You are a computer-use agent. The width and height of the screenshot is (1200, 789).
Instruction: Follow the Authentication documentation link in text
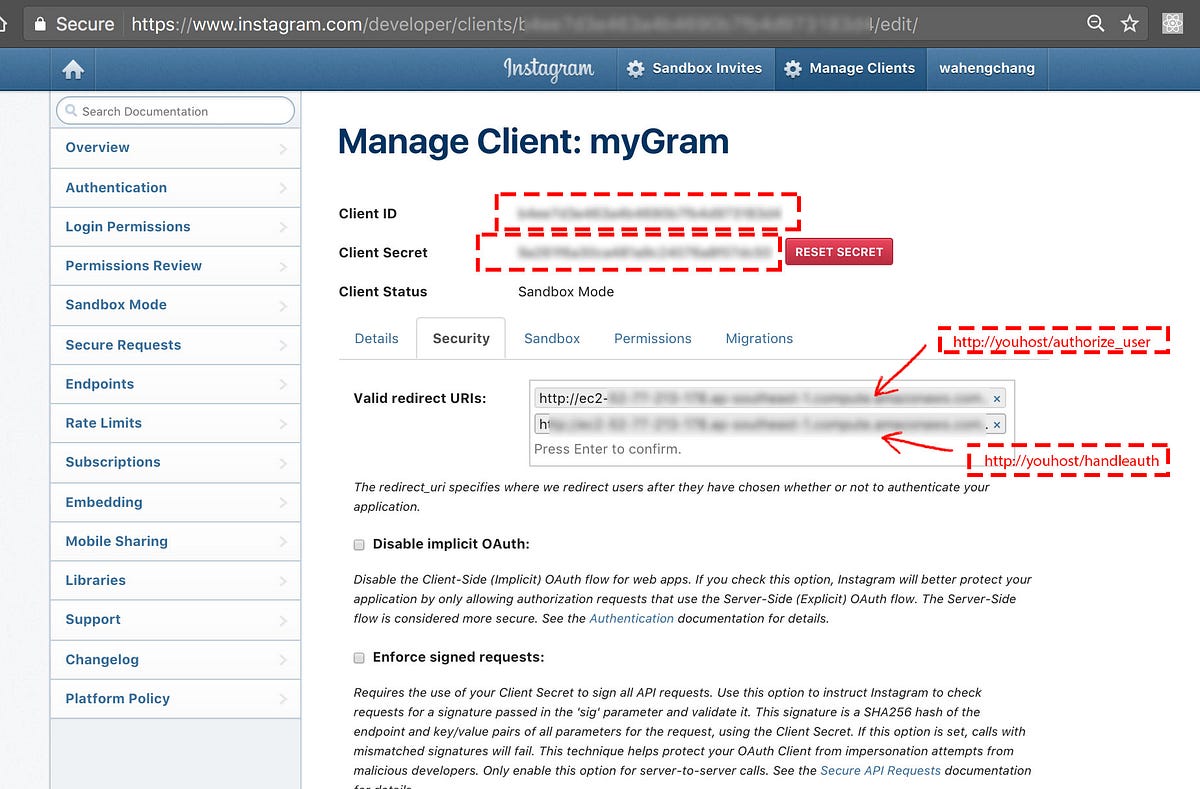(632, 619)
